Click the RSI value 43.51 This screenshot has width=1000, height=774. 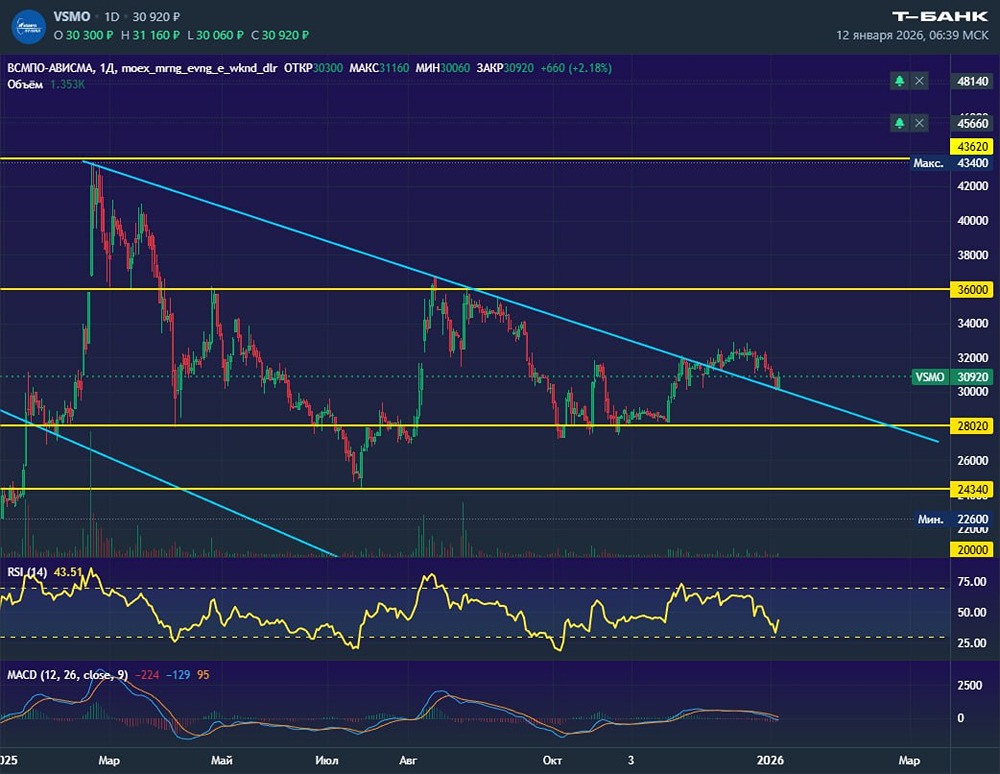[x=68, y=572]
